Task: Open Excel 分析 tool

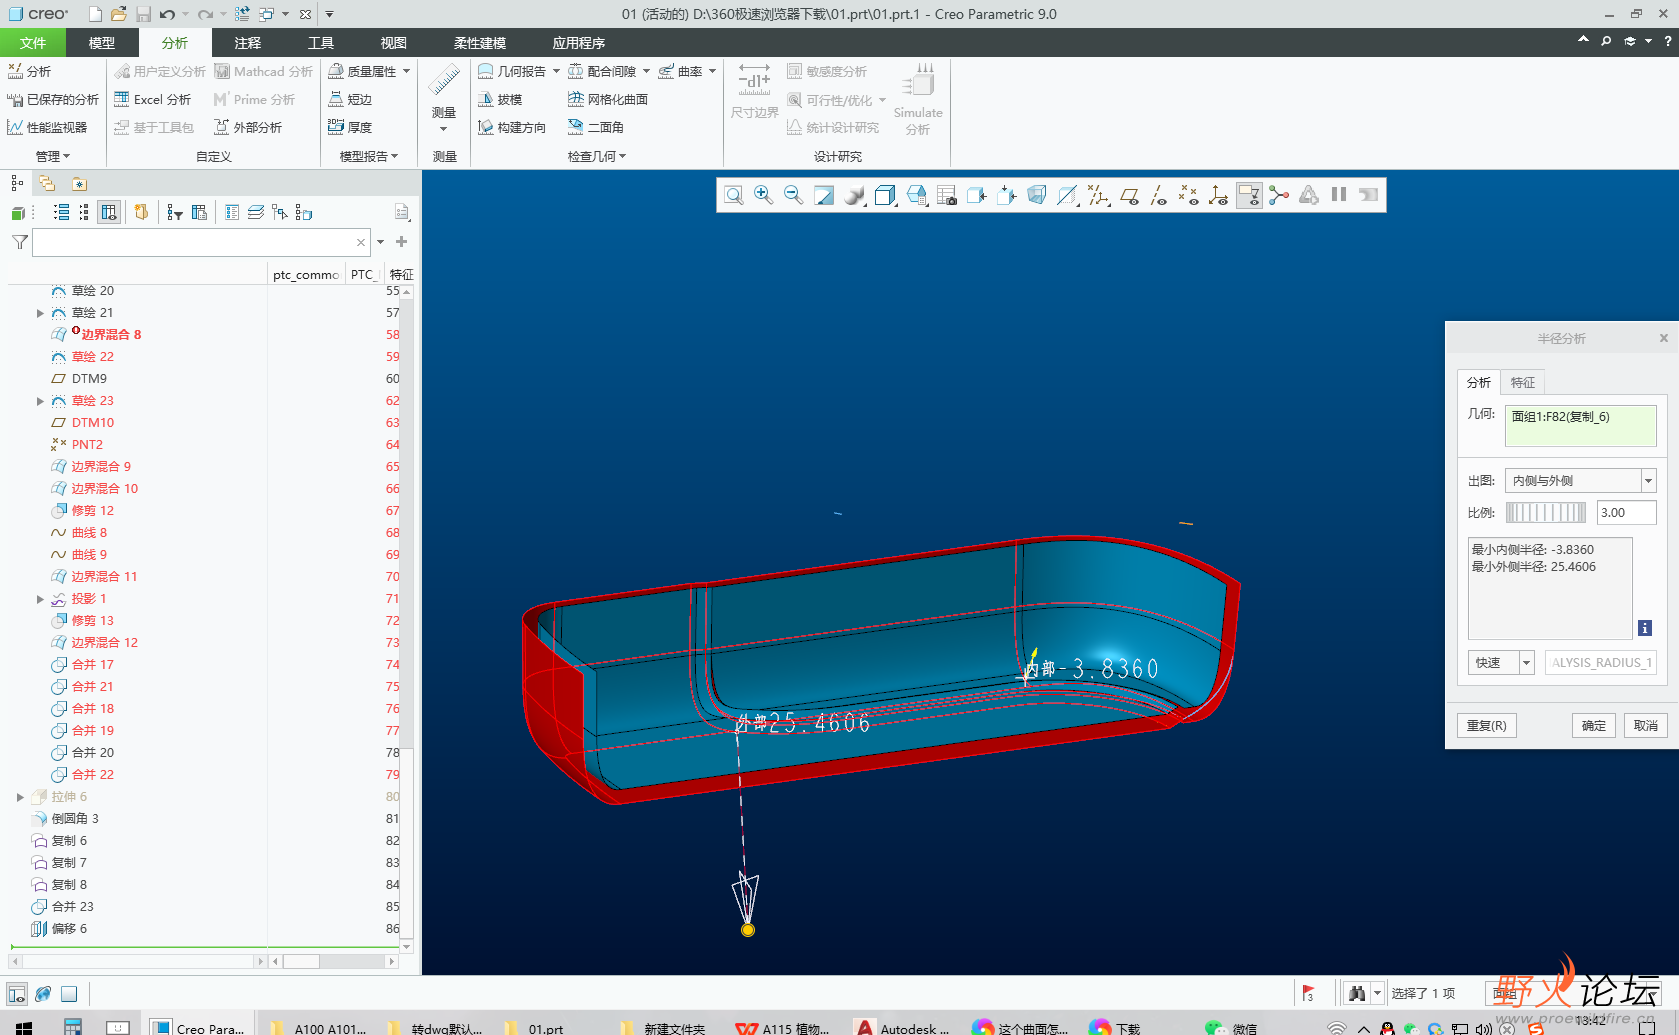Action: point(152,99)
